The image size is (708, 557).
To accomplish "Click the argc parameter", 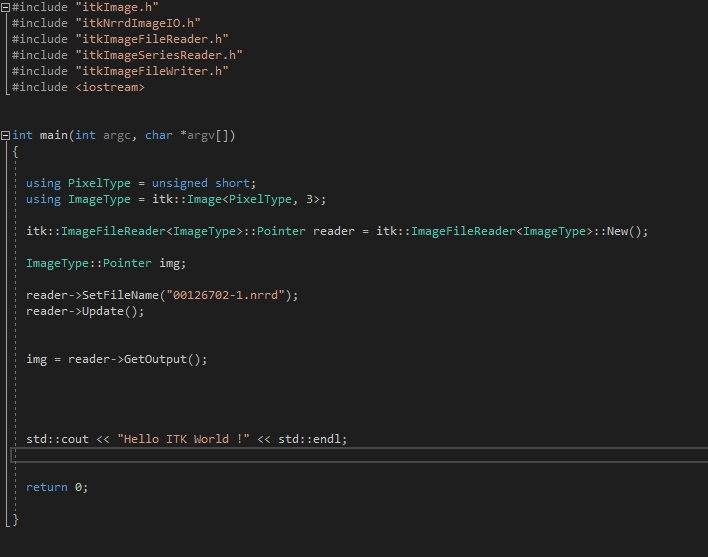I will point(116,135).
